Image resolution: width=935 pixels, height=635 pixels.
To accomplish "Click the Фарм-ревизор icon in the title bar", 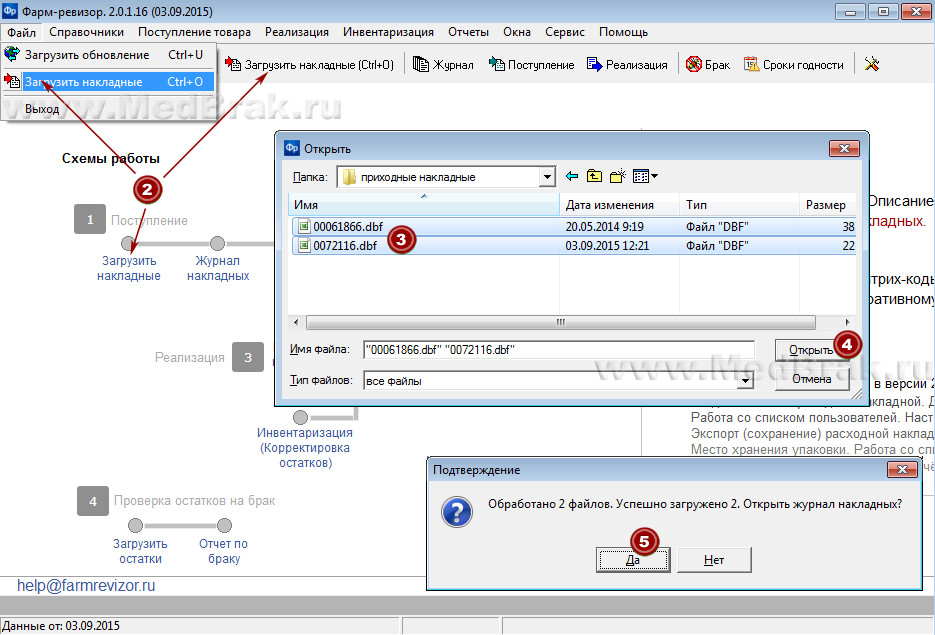I will (10, 11).
